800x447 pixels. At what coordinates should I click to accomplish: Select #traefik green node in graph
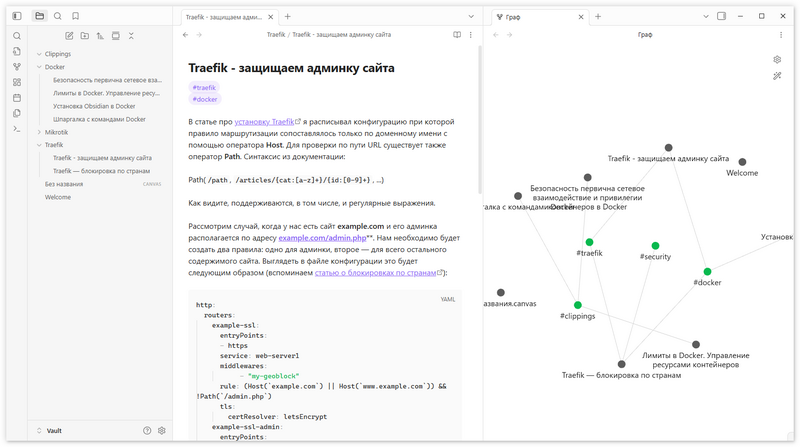[x=589, y=242]
